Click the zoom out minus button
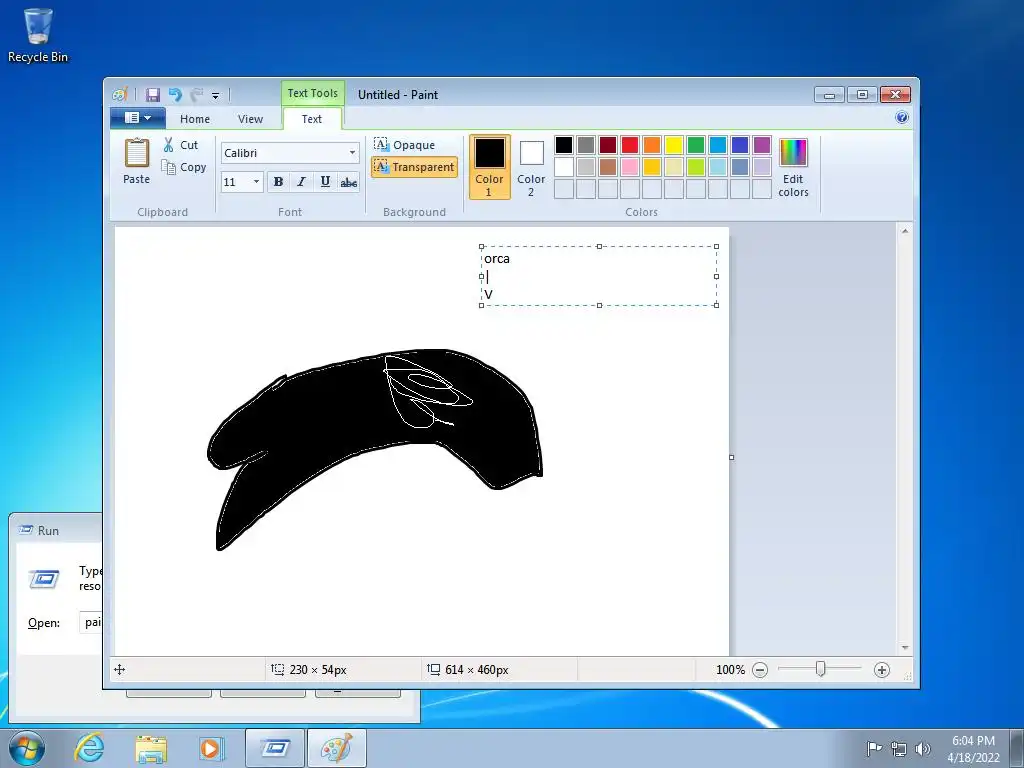 pyautogui.click(x=760, y=670)
